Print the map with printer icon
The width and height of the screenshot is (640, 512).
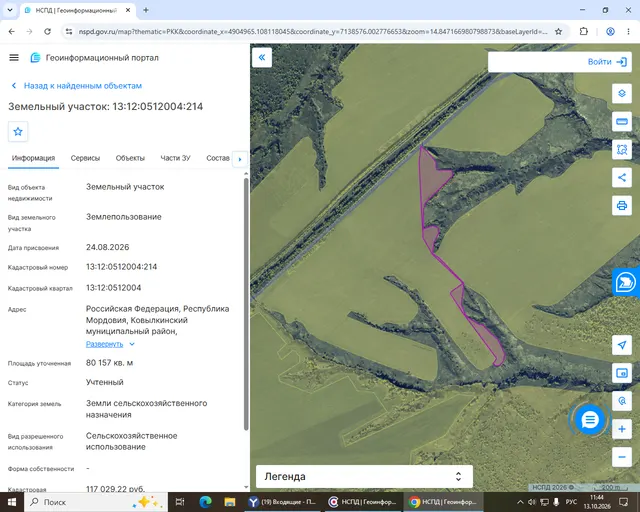pyautogui.click(x=622, y=205)
